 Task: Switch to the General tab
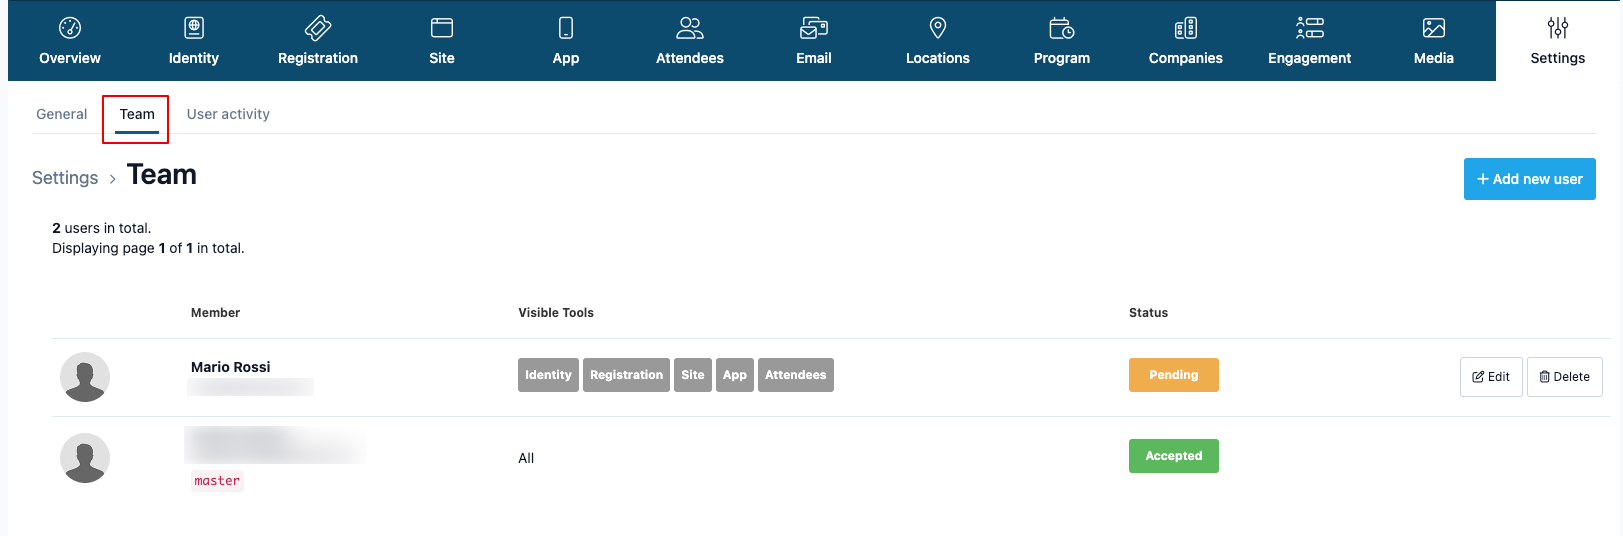click(62, 114)
